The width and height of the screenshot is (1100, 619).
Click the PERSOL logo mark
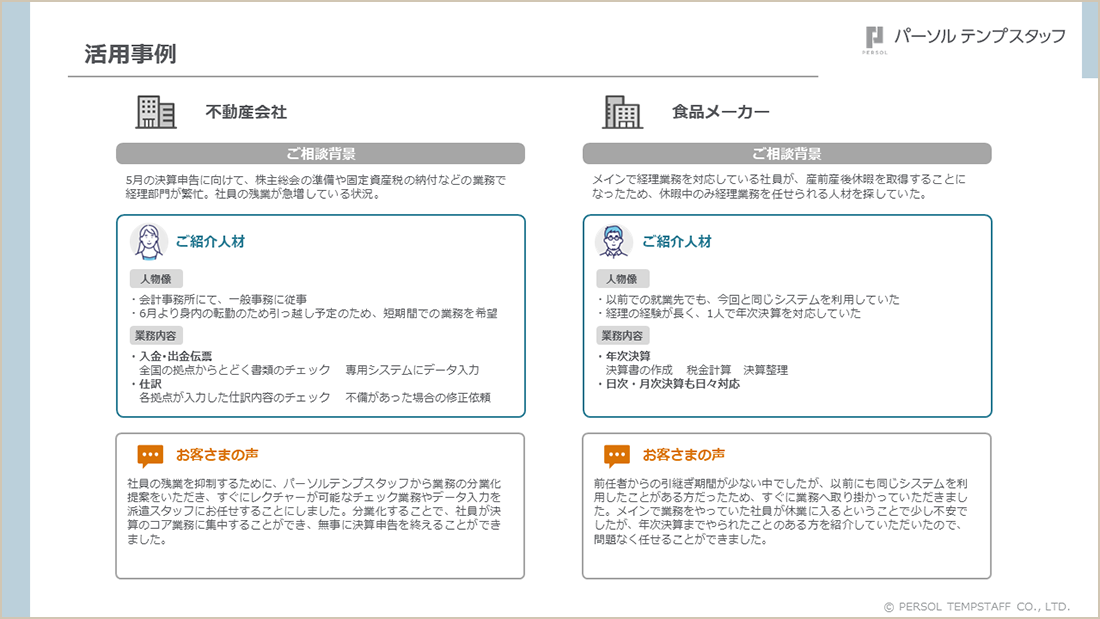tap(875, 40)
